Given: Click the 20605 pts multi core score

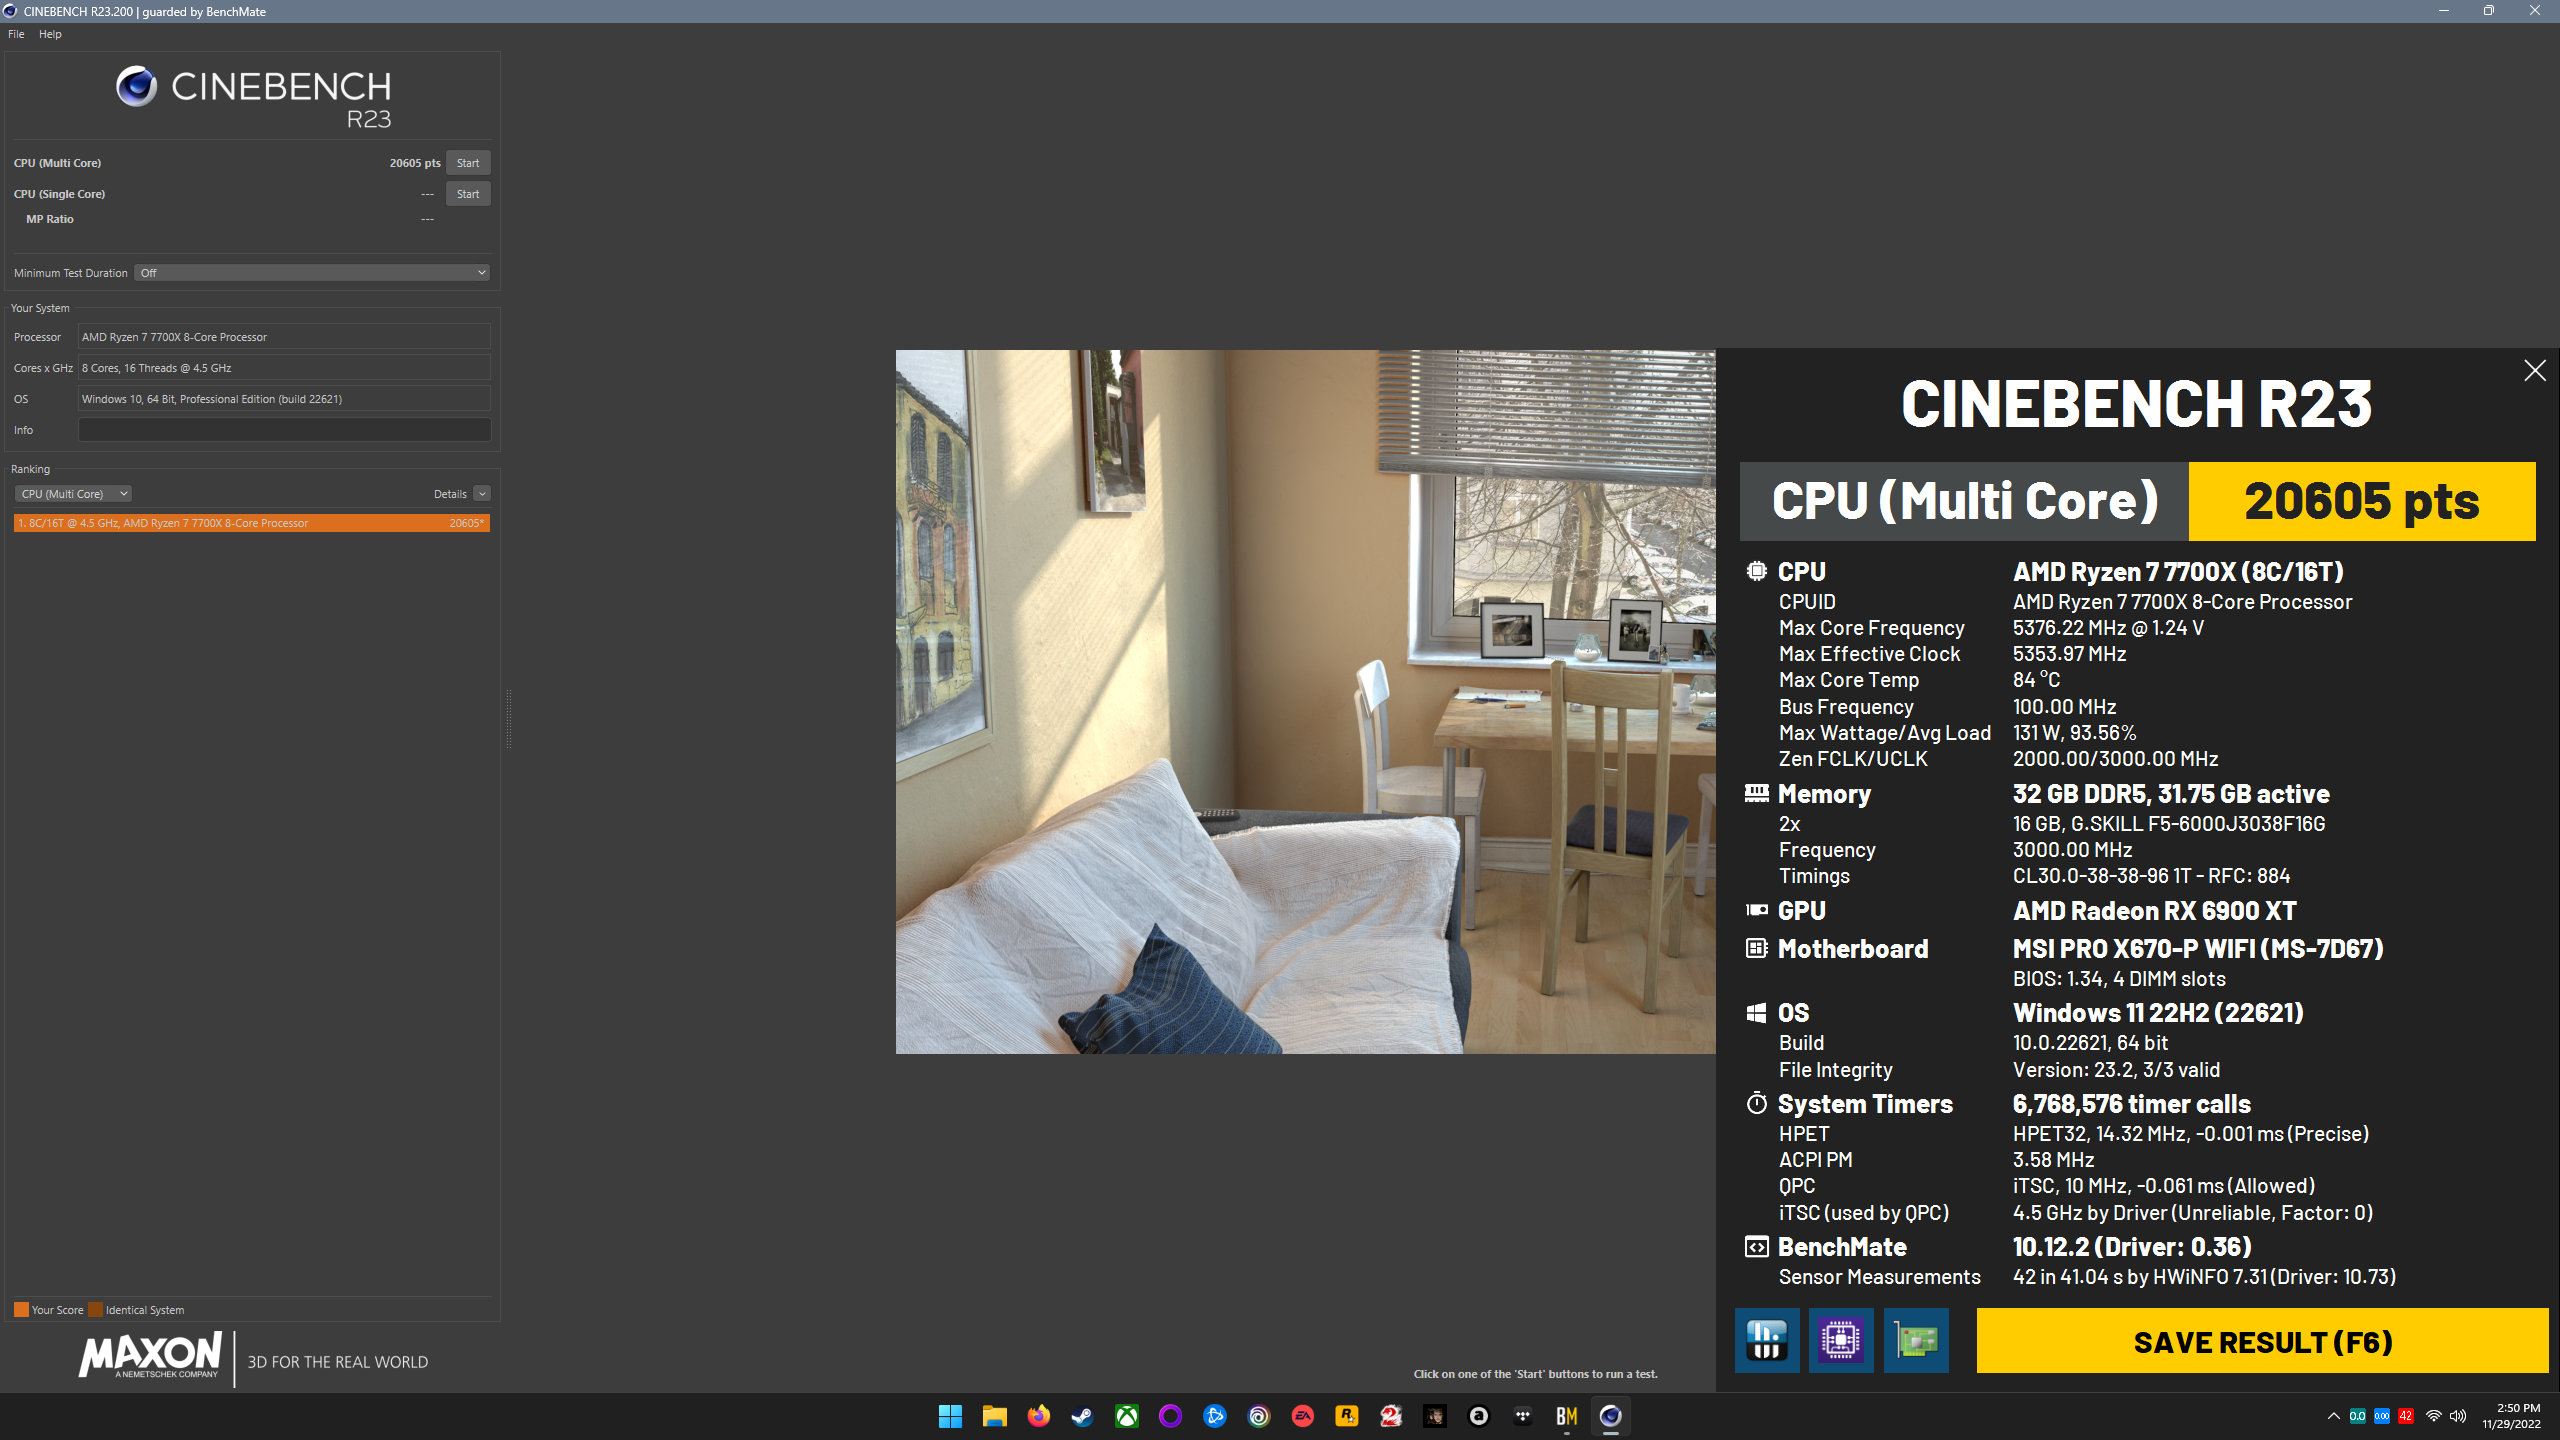Looking at the screenshot, I should pyautogui.click(x=415, y=163).
